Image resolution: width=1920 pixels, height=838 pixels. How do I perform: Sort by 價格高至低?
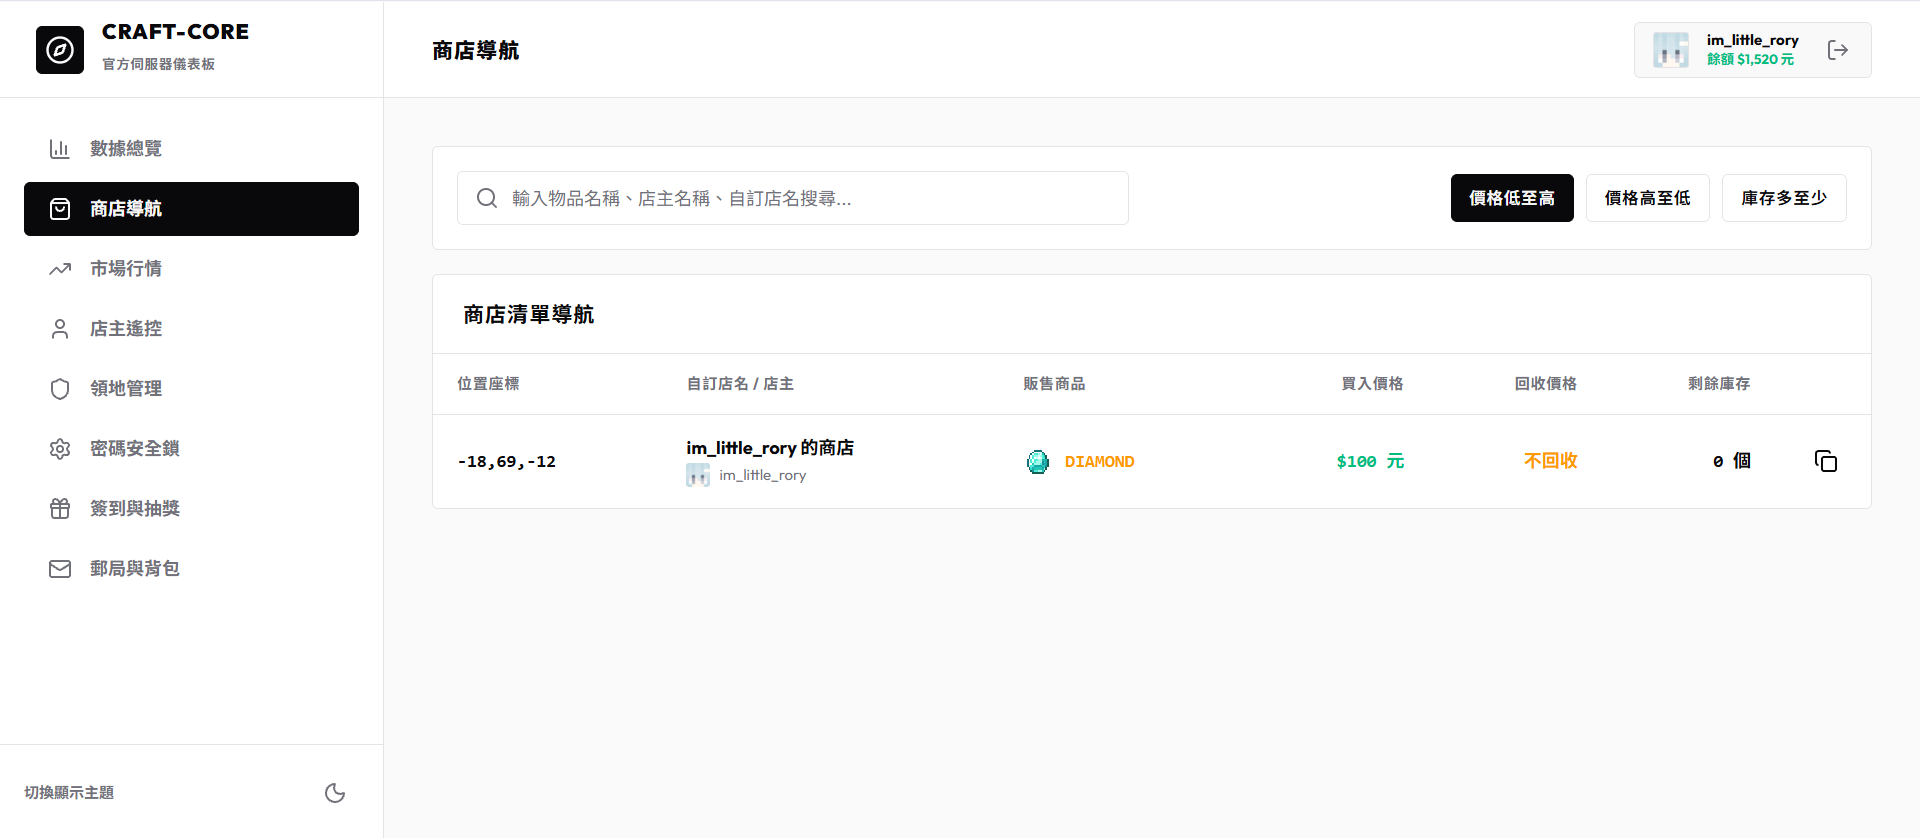pyautogui.click(x=1648, y=198)
